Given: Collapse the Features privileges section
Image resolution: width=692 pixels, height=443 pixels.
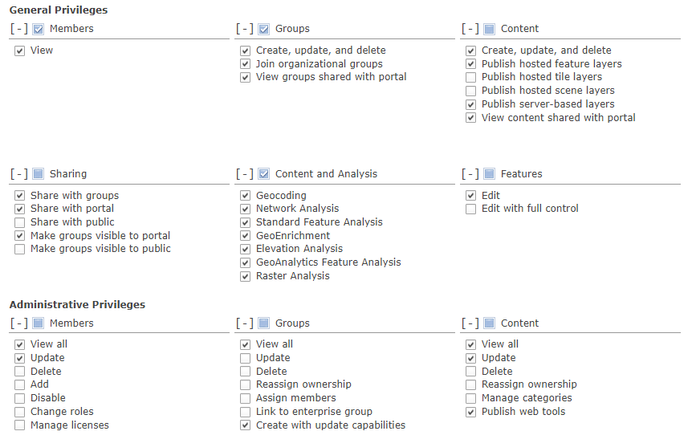Looking at the screenshot, I should [471, 174].
